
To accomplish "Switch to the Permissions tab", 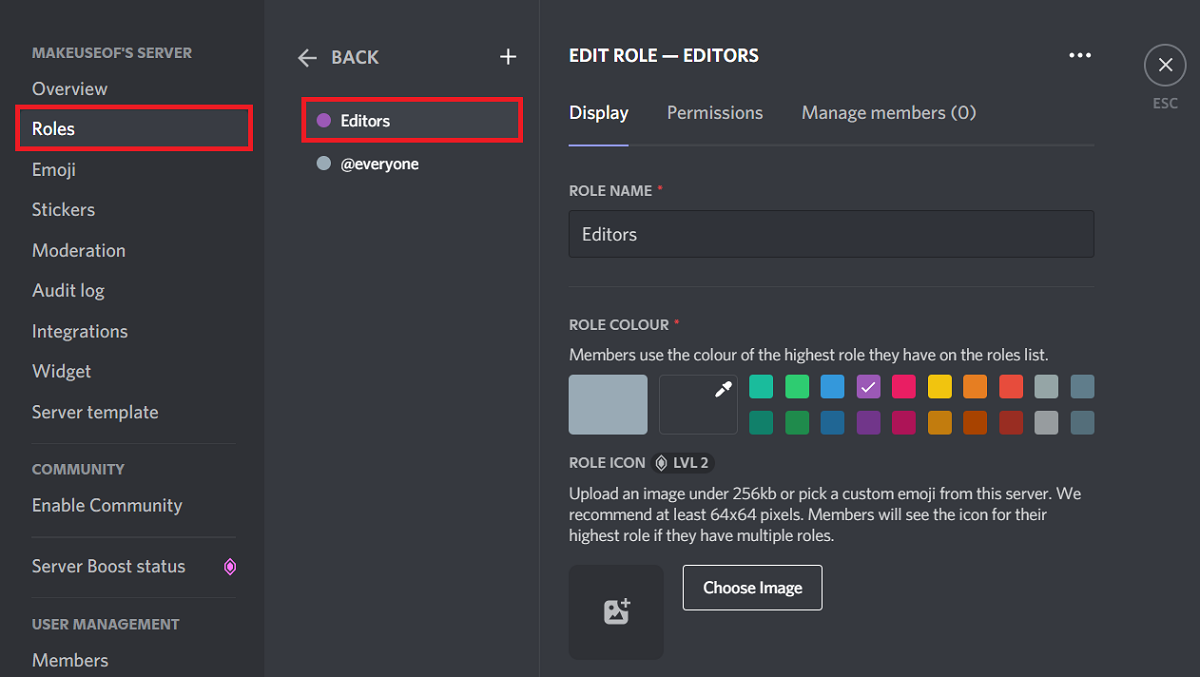I will point(714,113).
